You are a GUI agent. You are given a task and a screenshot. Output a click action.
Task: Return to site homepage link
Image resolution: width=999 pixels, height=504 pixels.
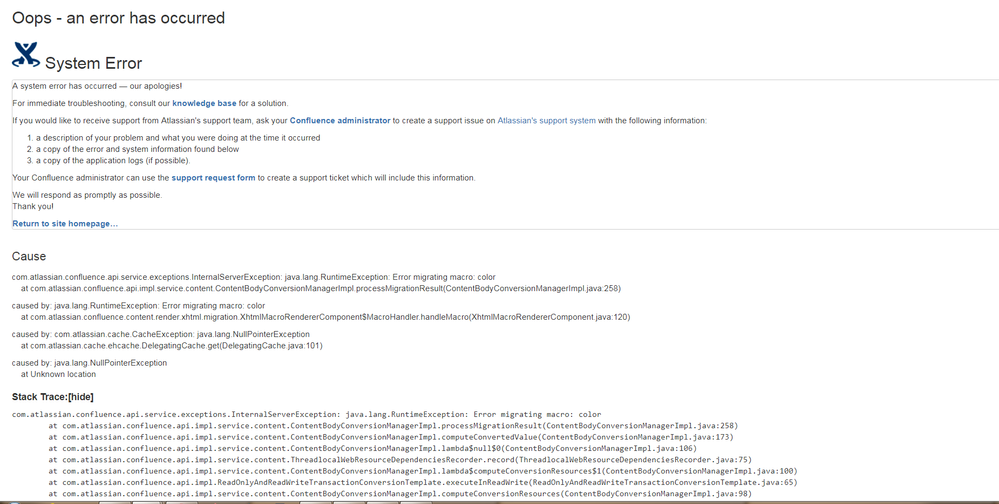coord(65,224)
